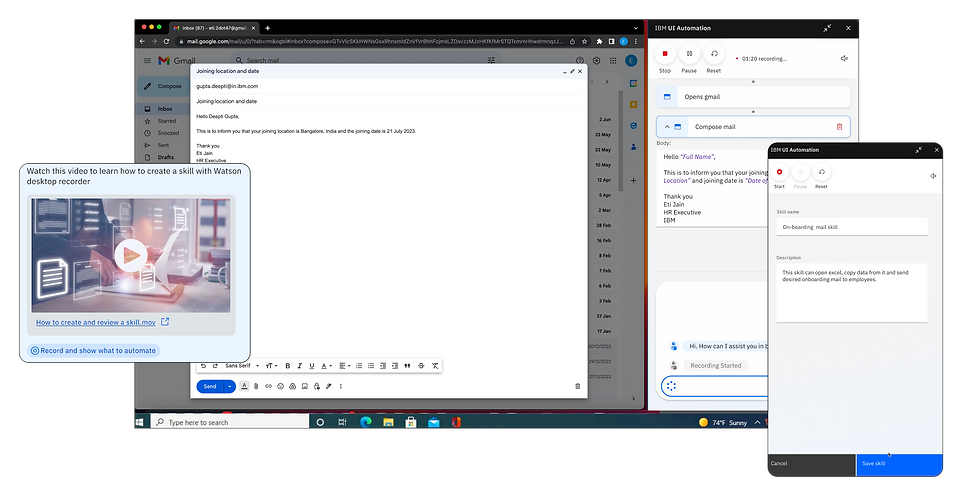Save the skill
980x496 pixels.
[899, 464]
